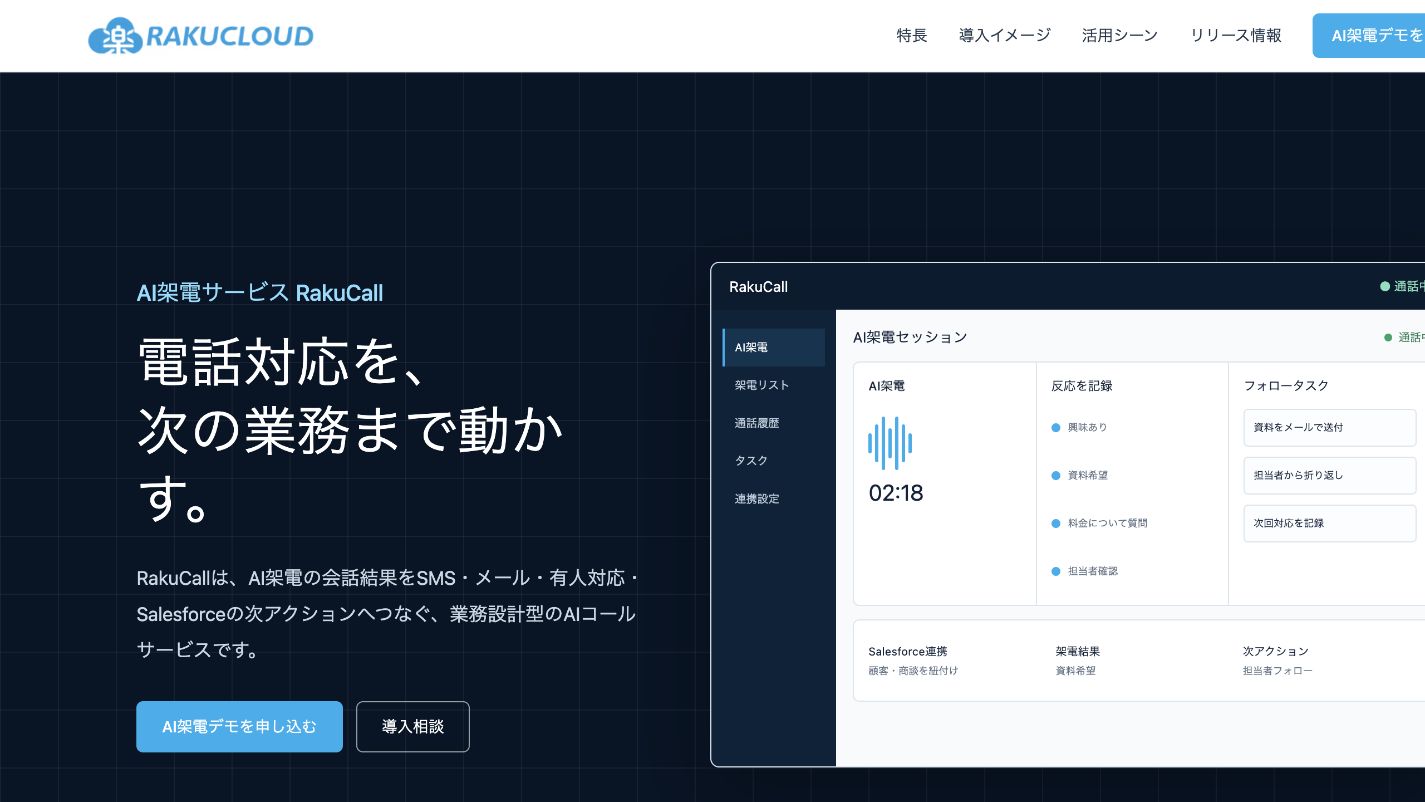Open 連携設定 in RakuCall sidebar

click(x=774, y=499)
